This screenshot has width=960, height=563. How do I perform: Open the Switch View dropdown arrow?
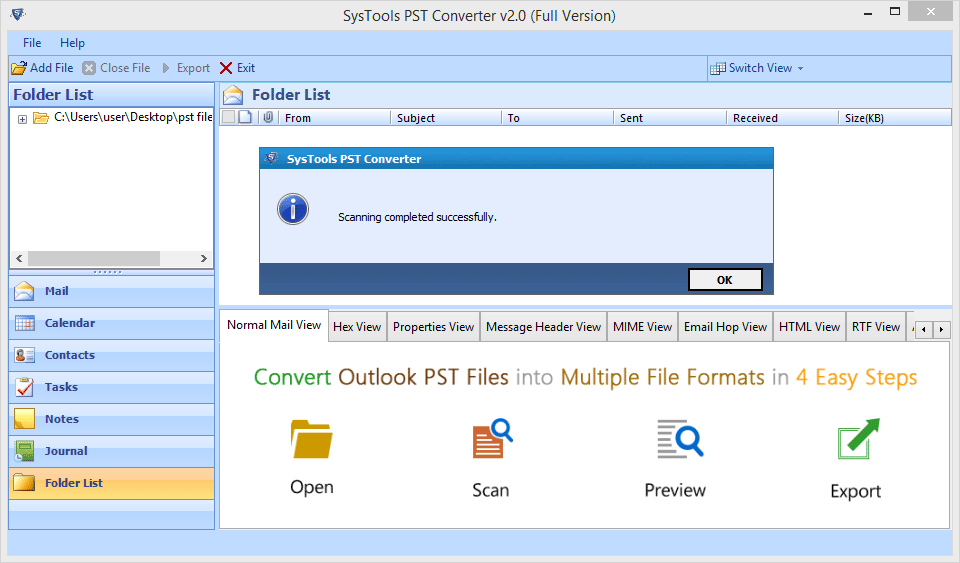tap(800, 69)
